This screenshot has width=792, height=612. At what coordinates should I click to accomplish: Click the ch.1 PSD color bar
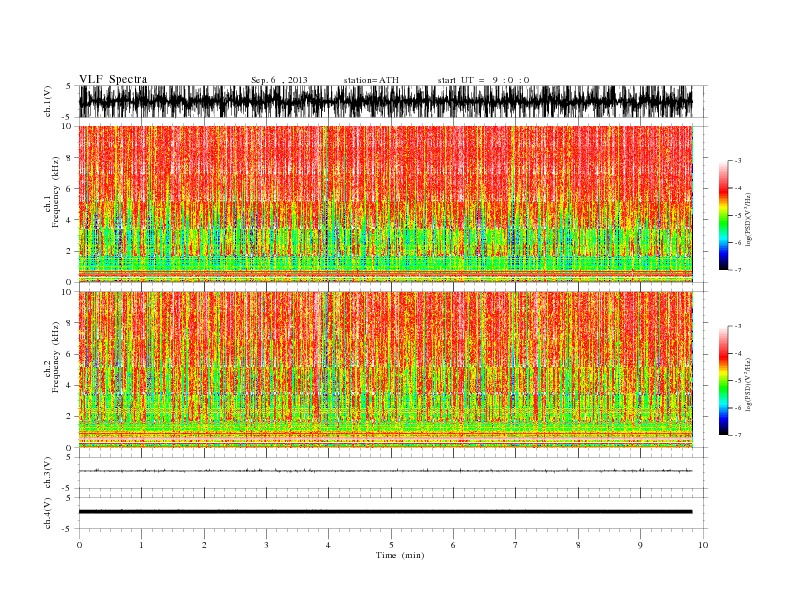pyautogui.click(x=723, y=216)
